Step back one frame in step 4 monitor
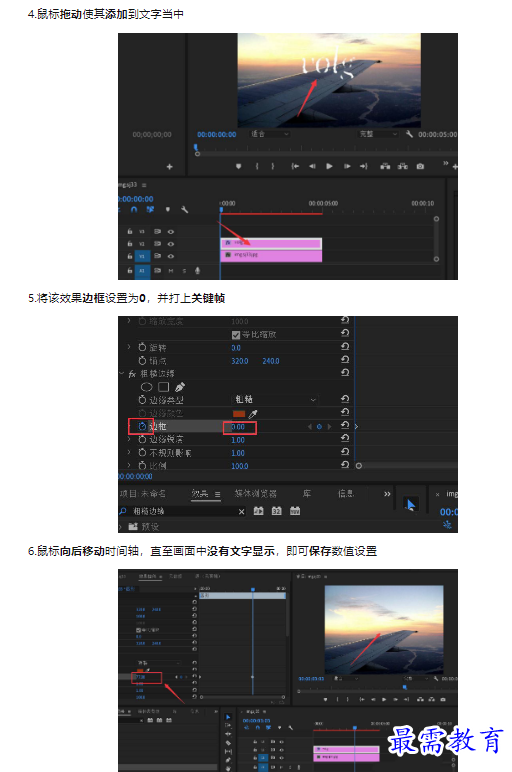Image resolution: width=512 pixels, height=772 pixels. [312, 166]
